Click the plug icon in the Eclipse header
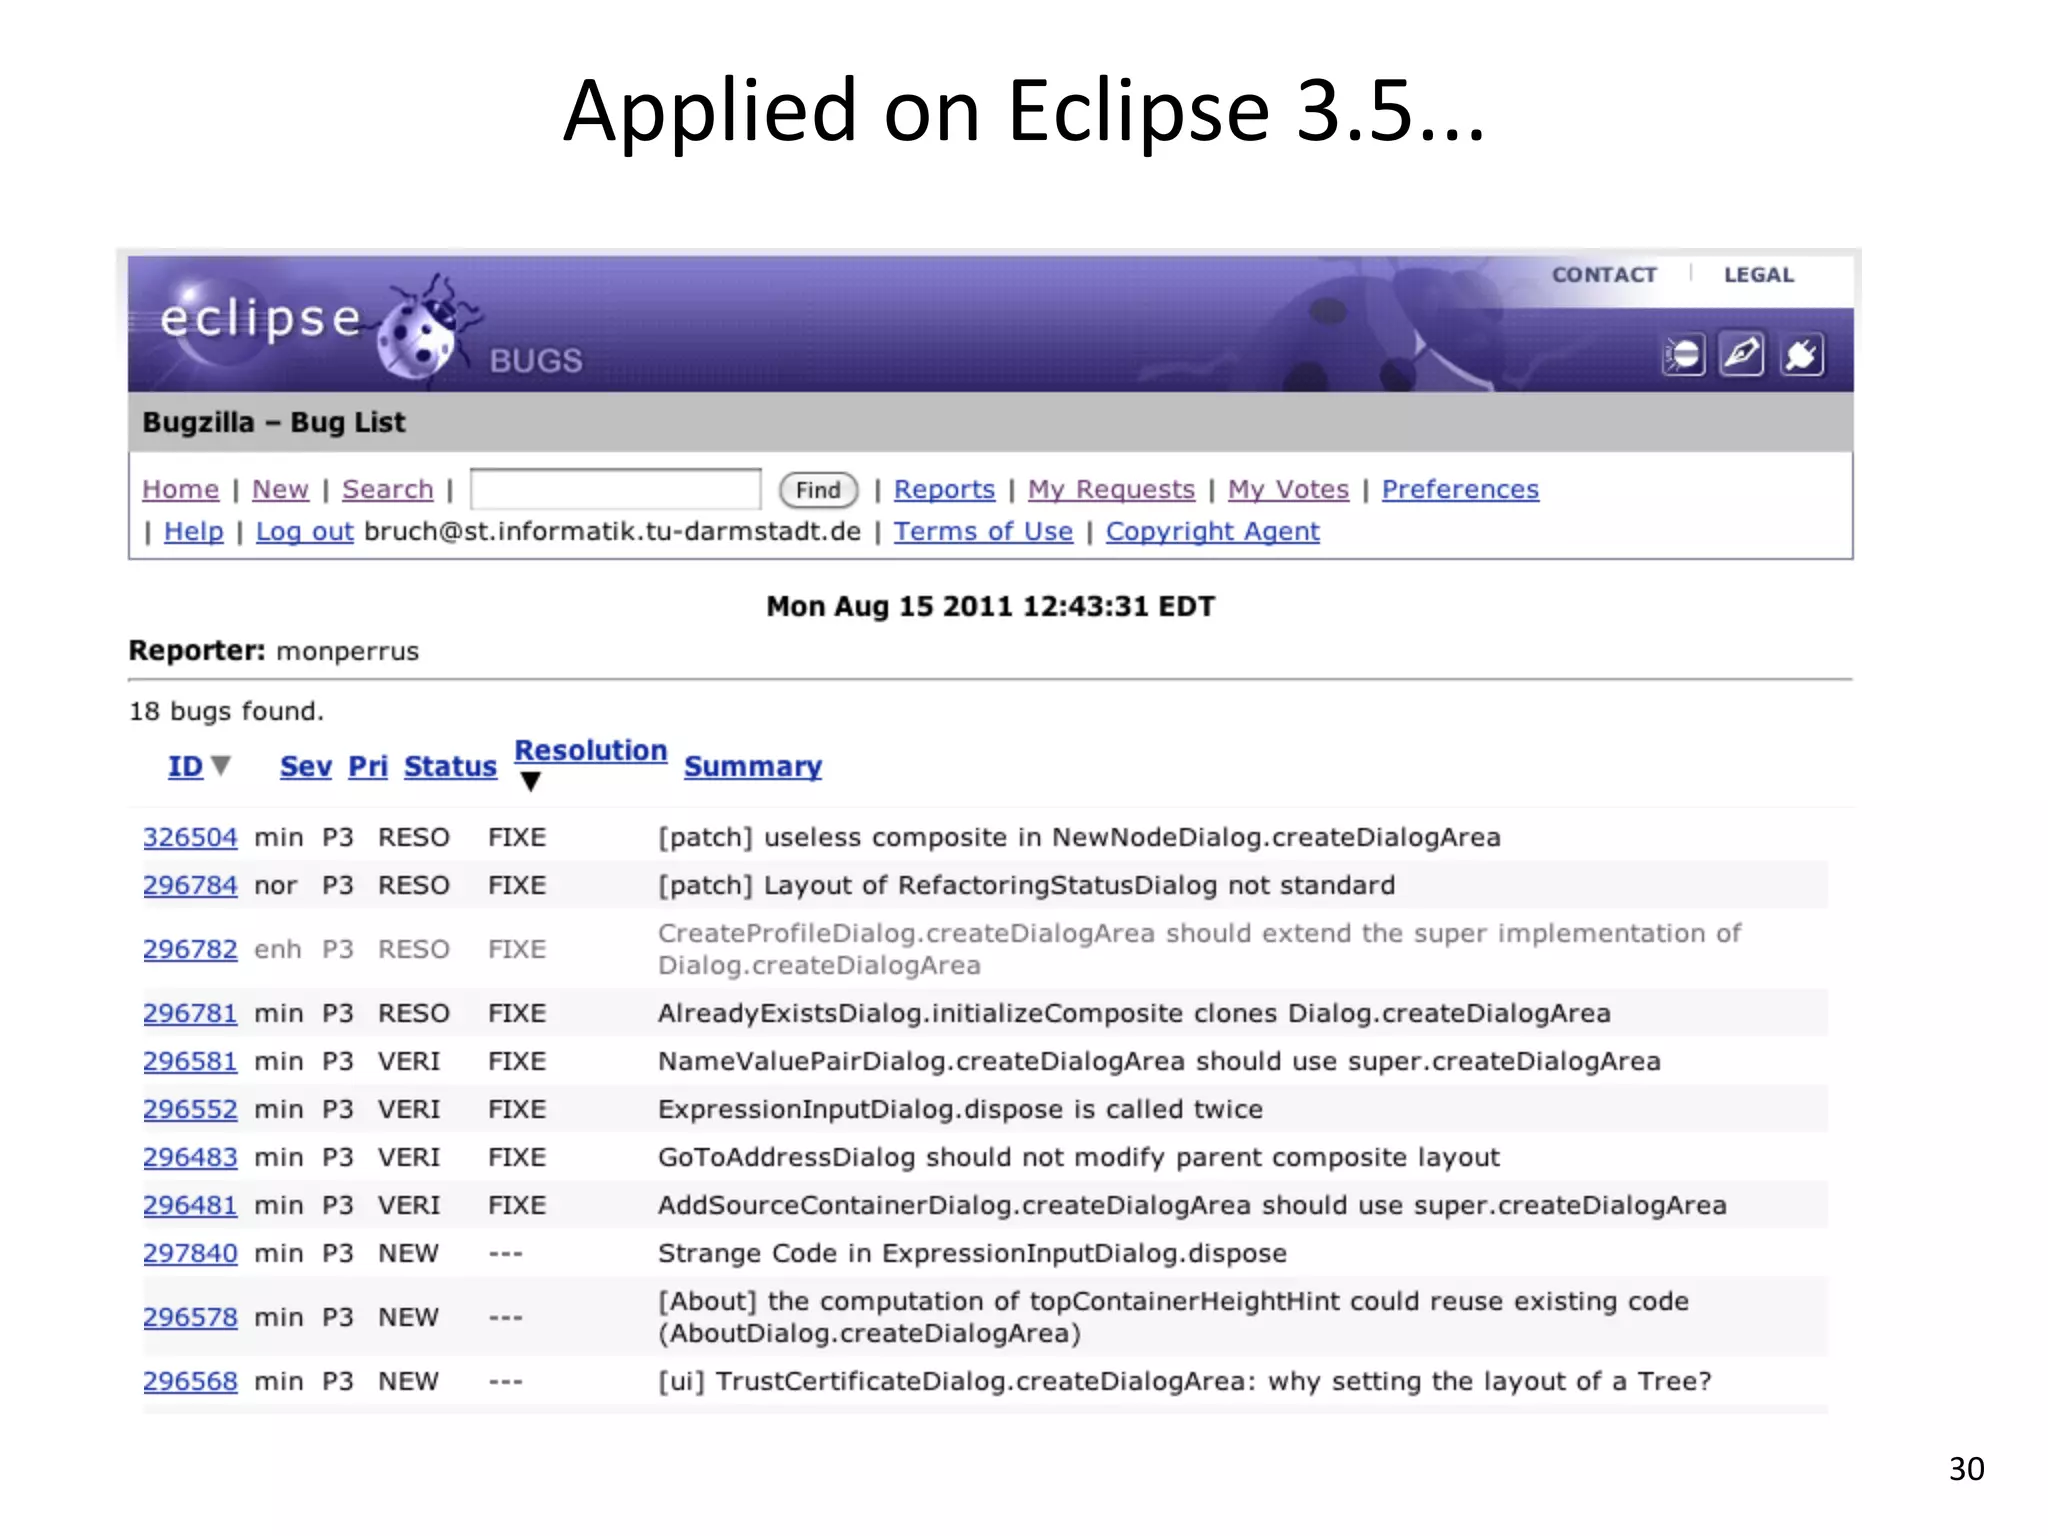Screen dimensions: 2048x1536 pos(1802,355)
